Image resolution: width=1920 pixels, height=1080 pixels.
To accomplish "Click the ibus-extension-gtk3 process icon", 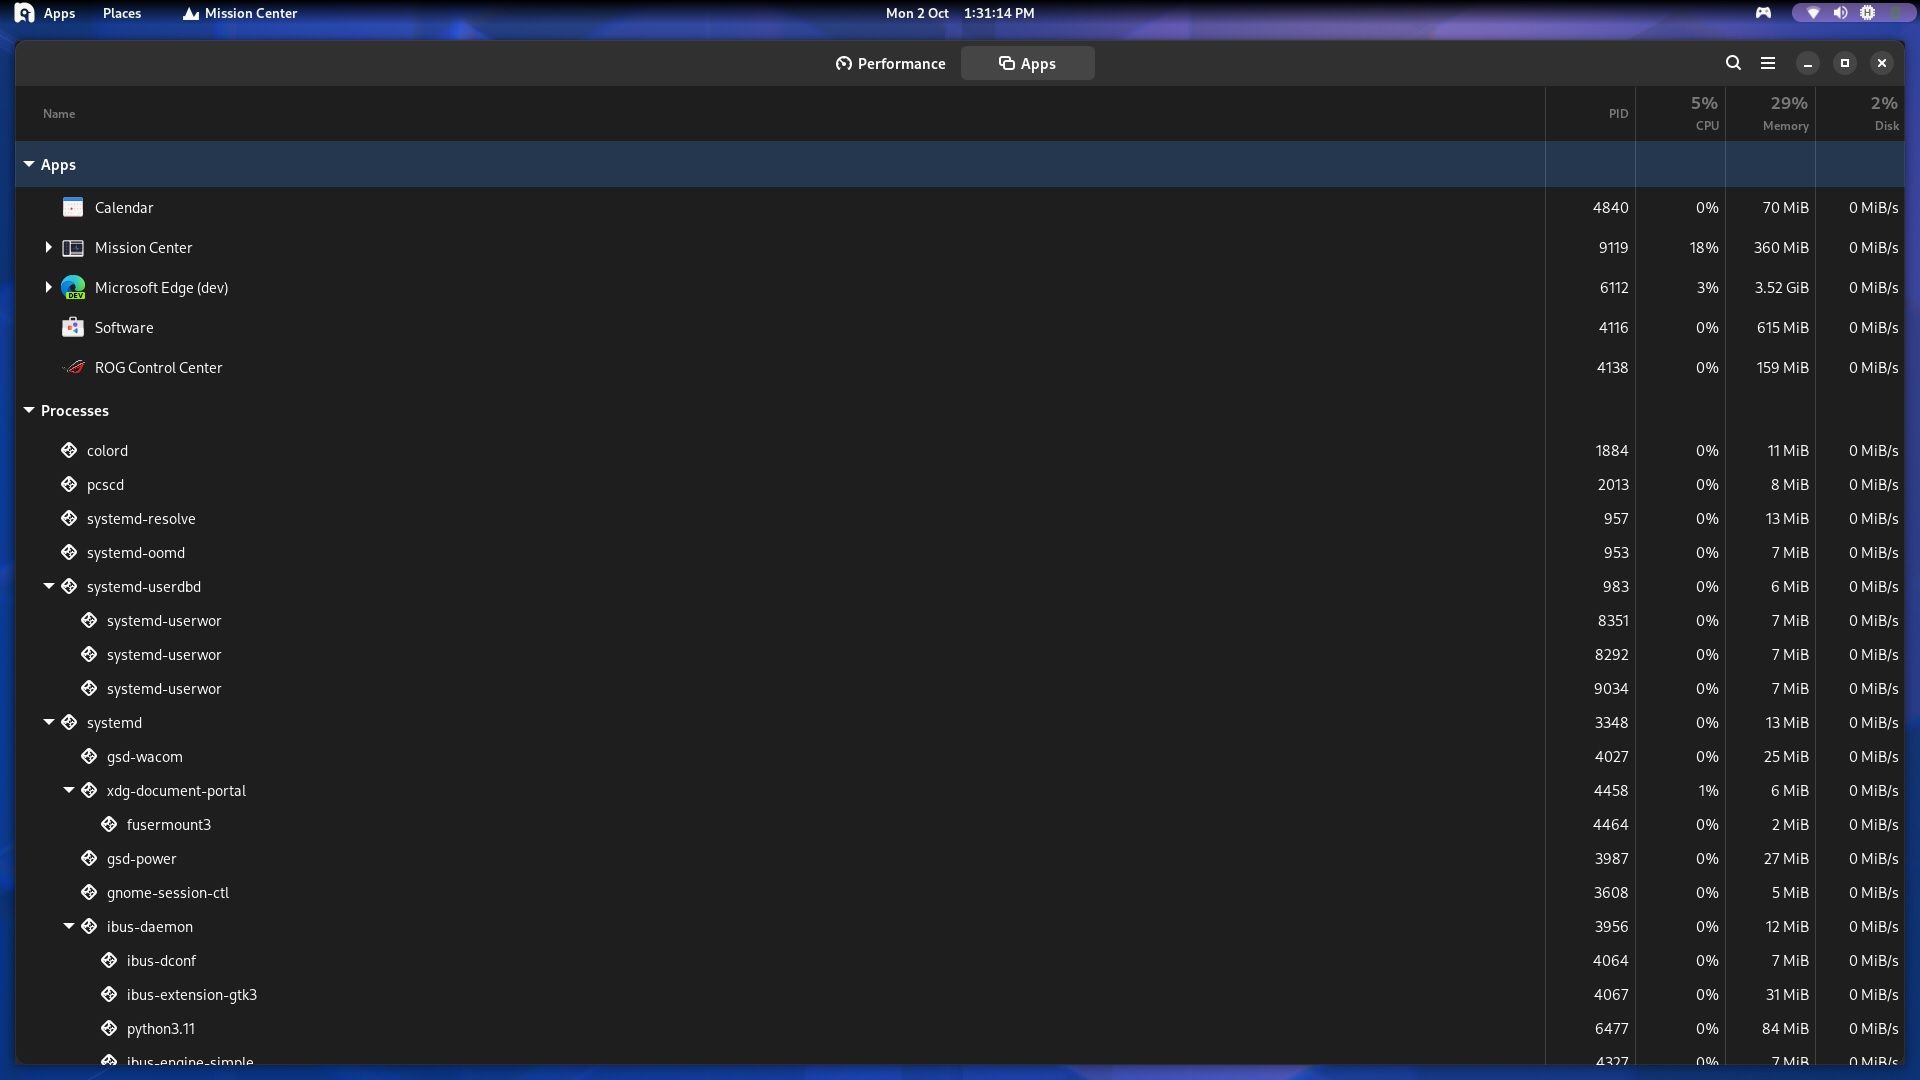I will click(x=109, y=994).
